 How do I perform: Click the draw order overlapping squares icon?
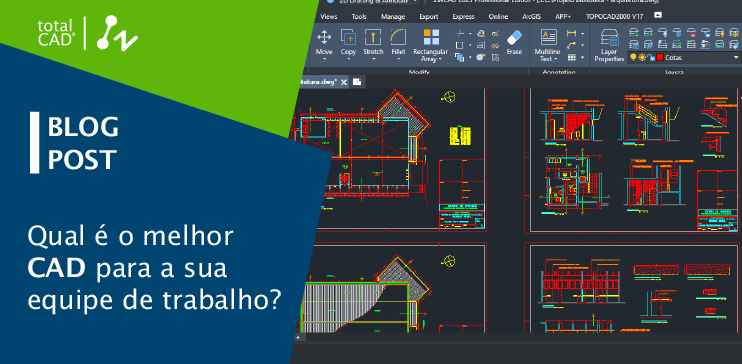[x=459, y=57]
